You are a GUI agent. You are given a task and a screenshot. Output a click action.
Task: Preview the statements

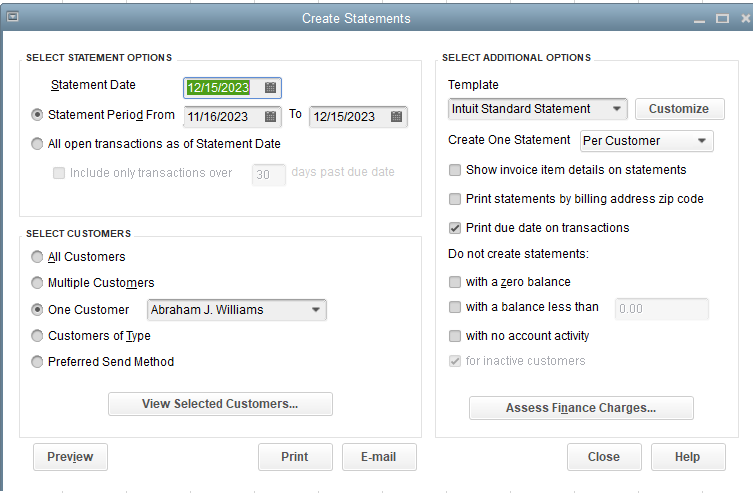coord(70,457)
